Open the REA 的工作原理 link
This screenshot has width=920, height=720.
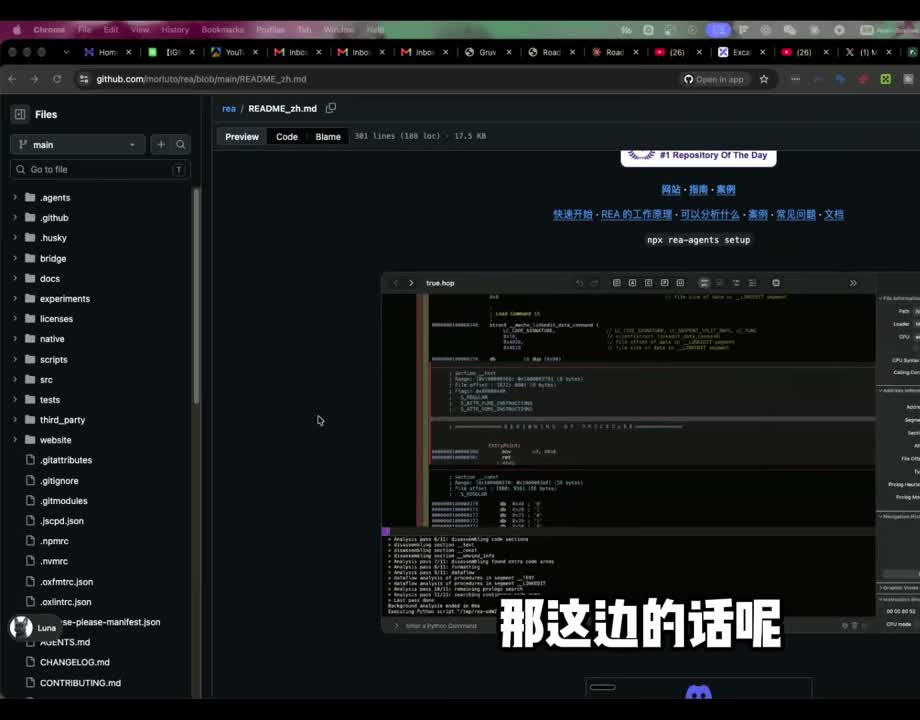[x=636, y=214]
